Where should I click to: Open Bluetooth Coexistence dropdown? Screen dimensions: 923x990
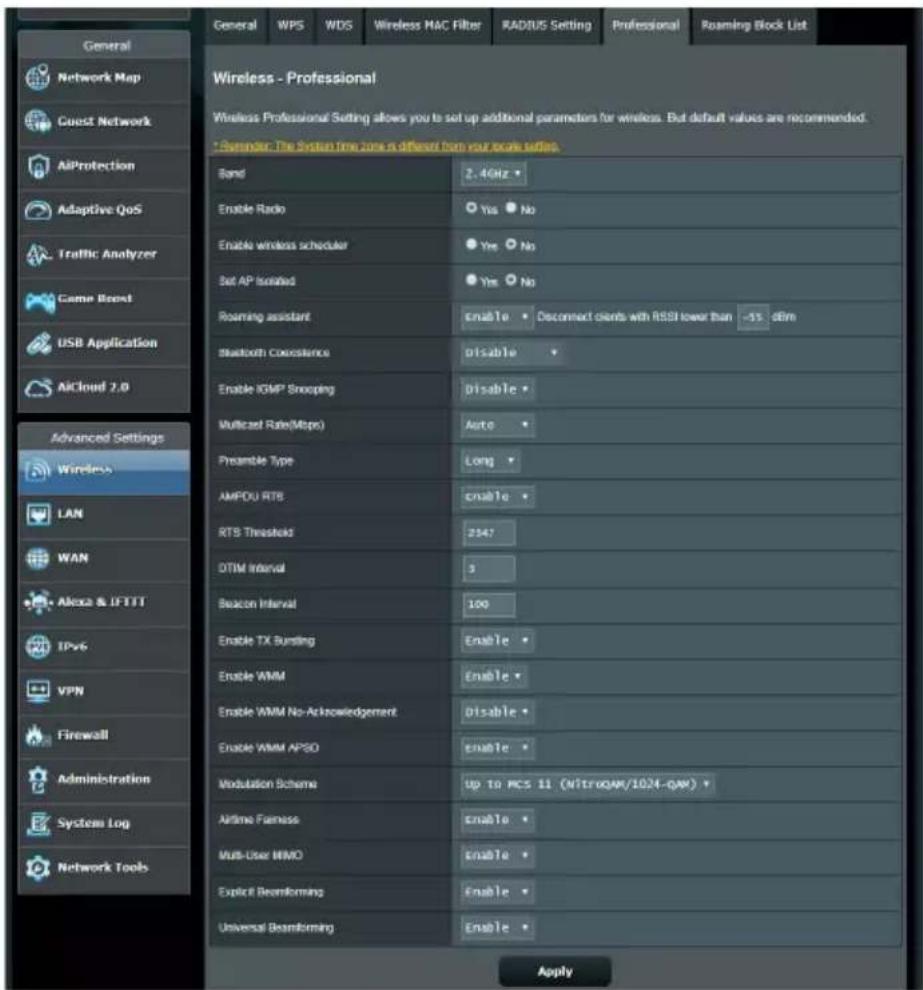pyautogui.click(x=511, y=352)
